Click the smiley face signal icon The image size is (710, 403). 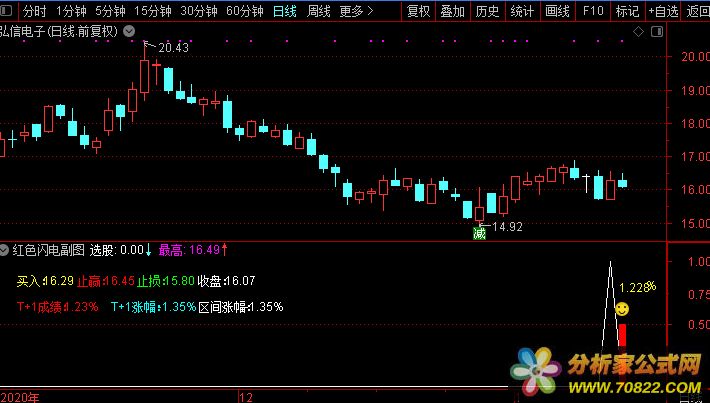coord(622,309)
